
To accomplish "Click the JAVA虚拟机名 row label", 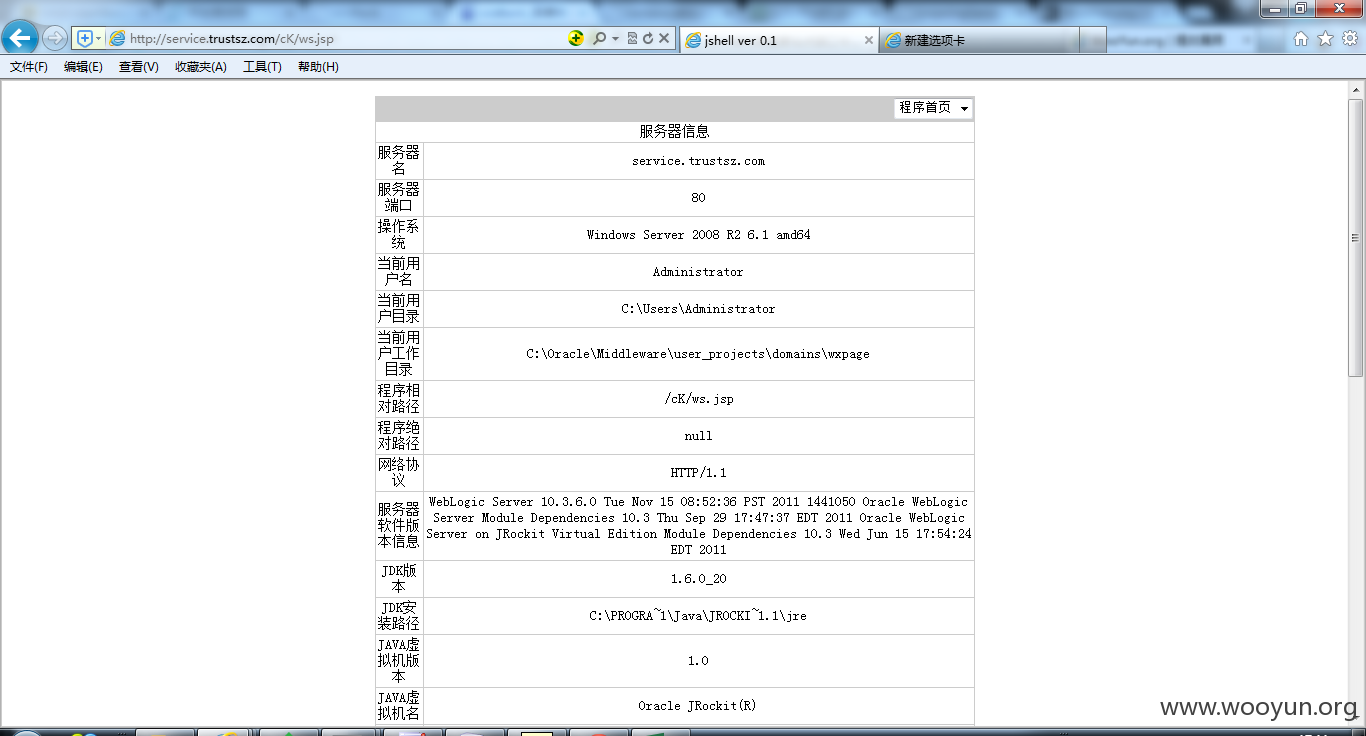I will tap(399, 706).
